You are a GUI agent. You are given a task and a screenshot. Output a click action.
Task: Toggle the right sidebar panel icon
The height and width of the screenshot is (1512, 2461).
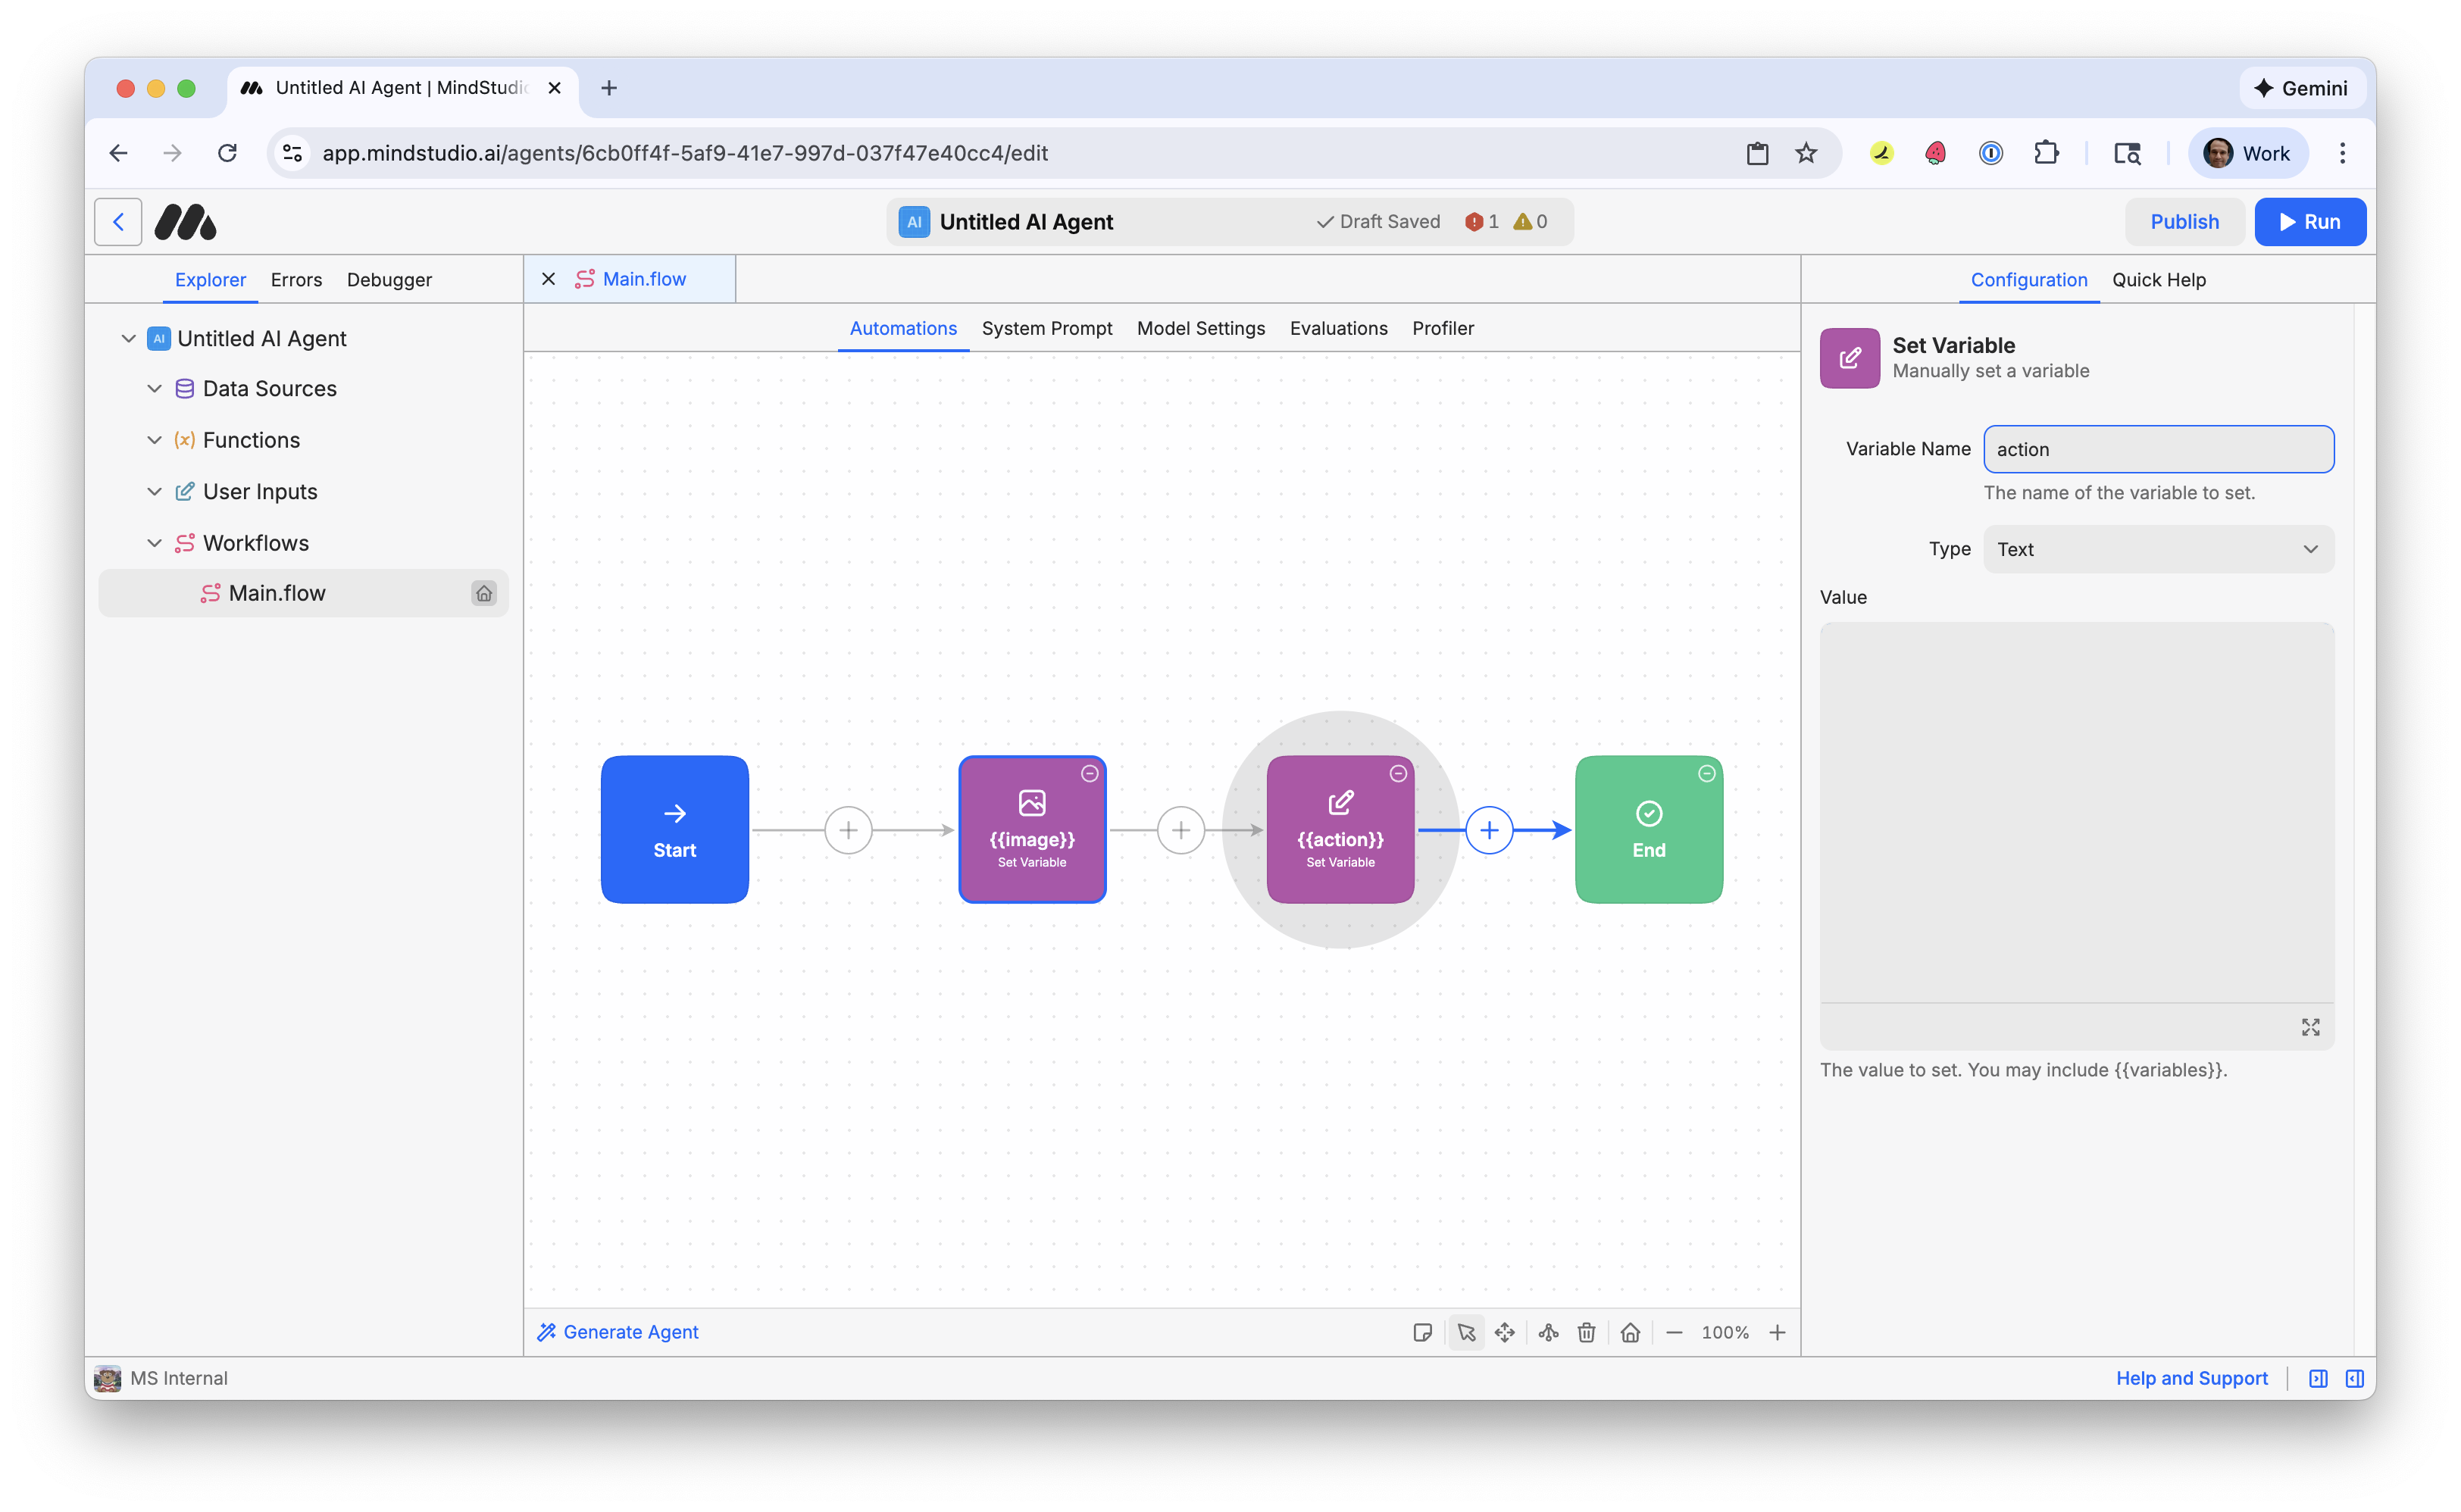coord(2354,1378)
